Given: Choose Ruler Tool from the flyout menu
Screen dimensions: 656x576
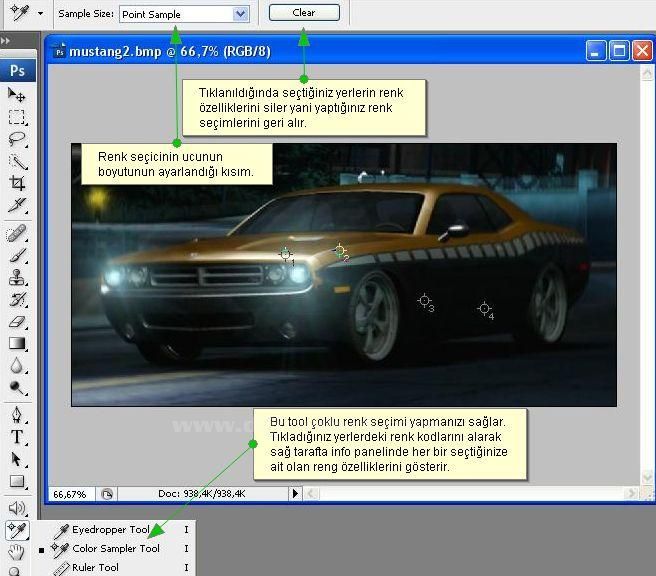Looking at the screenshot, I should tap(95, 568).
